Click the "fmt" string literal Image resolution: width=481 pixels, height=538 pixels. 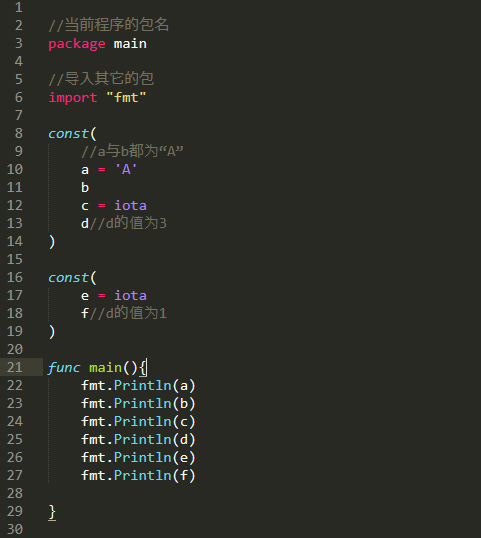[x=126, y=97]
